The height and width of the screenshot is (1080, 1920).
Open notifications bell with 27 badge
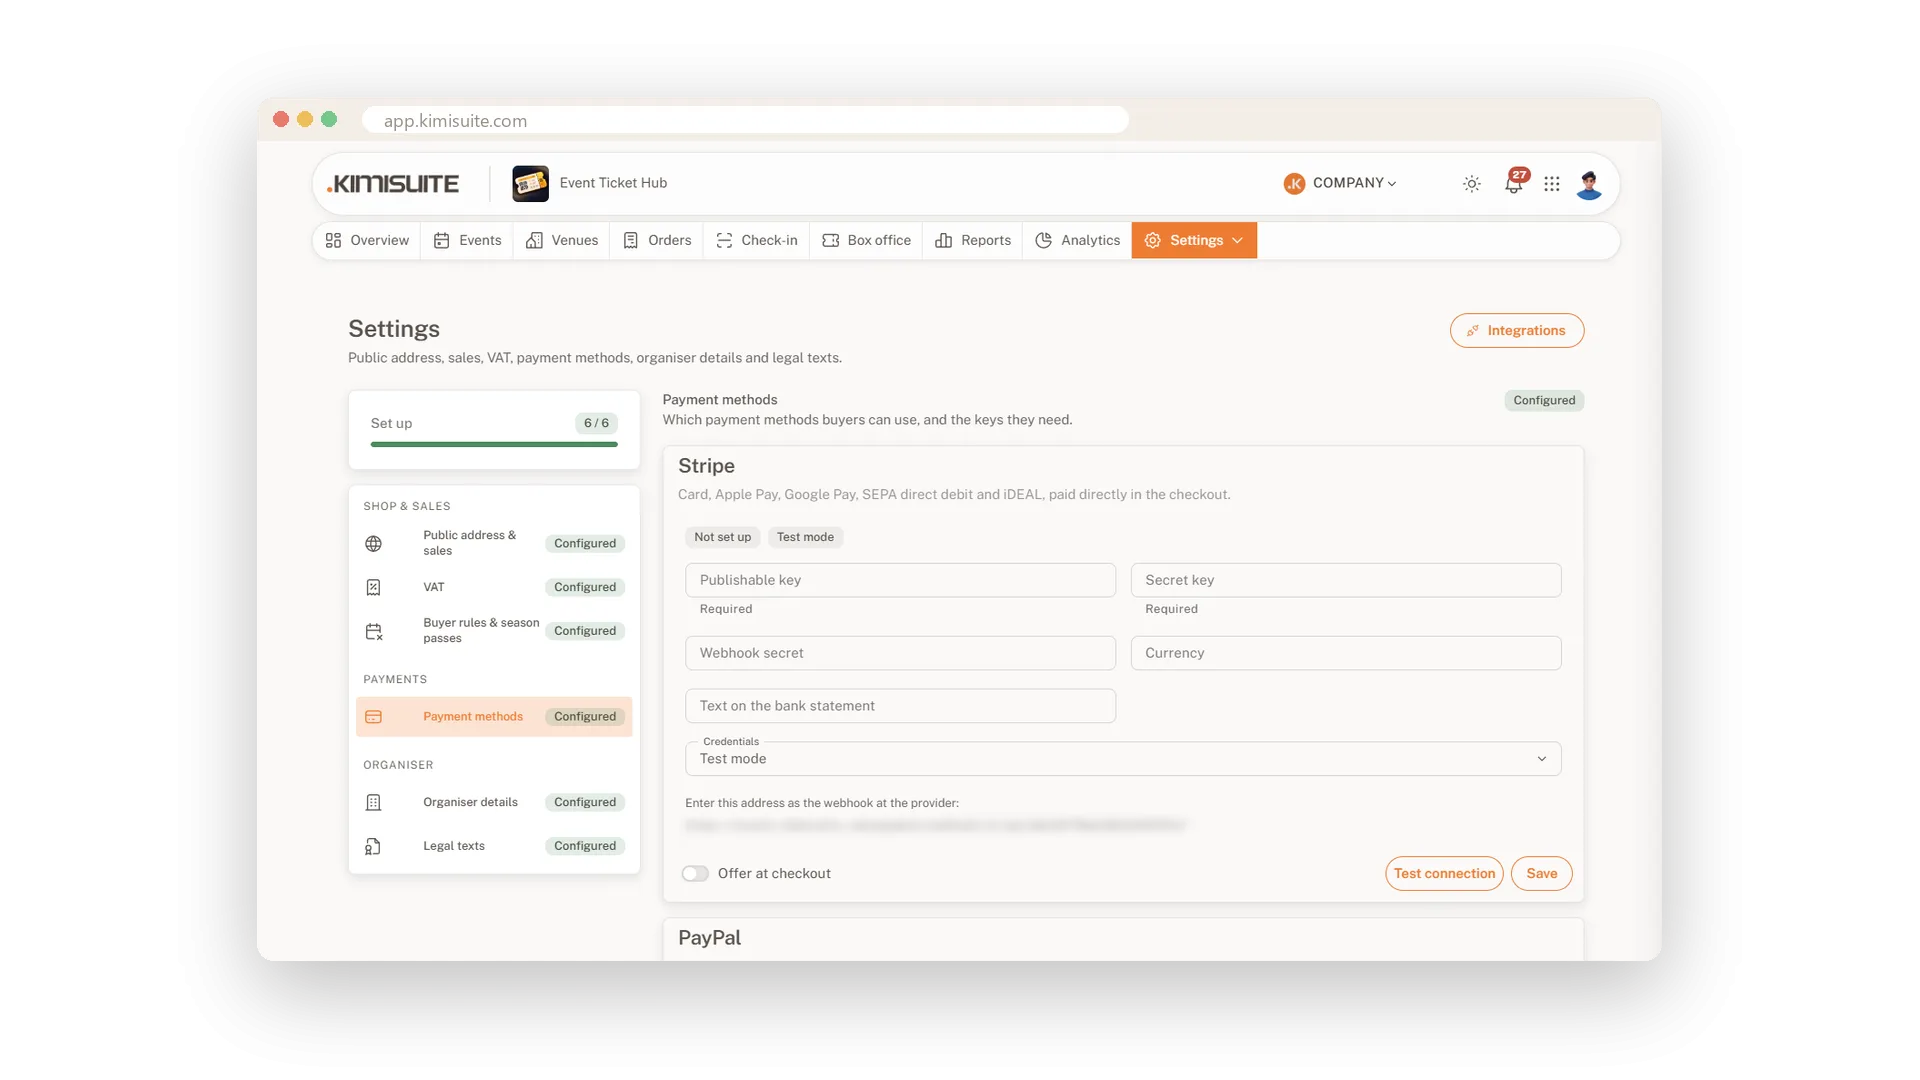click(x=1514, y=183)
